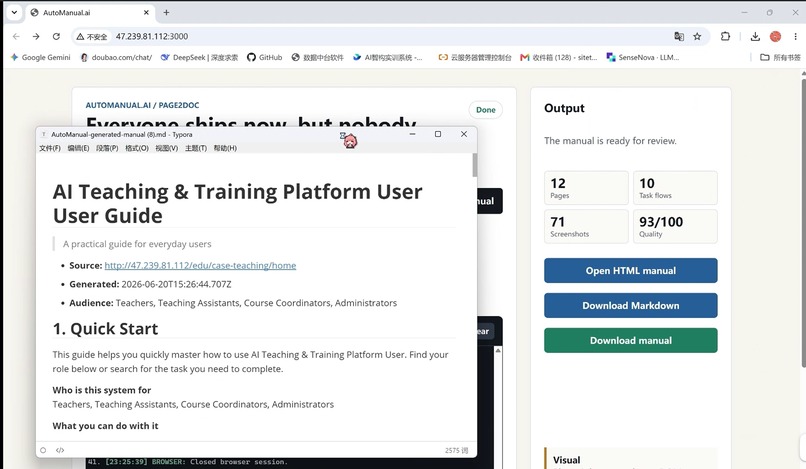
Task: Expand the tab search dropdown arrow
Action: [14, 12]
